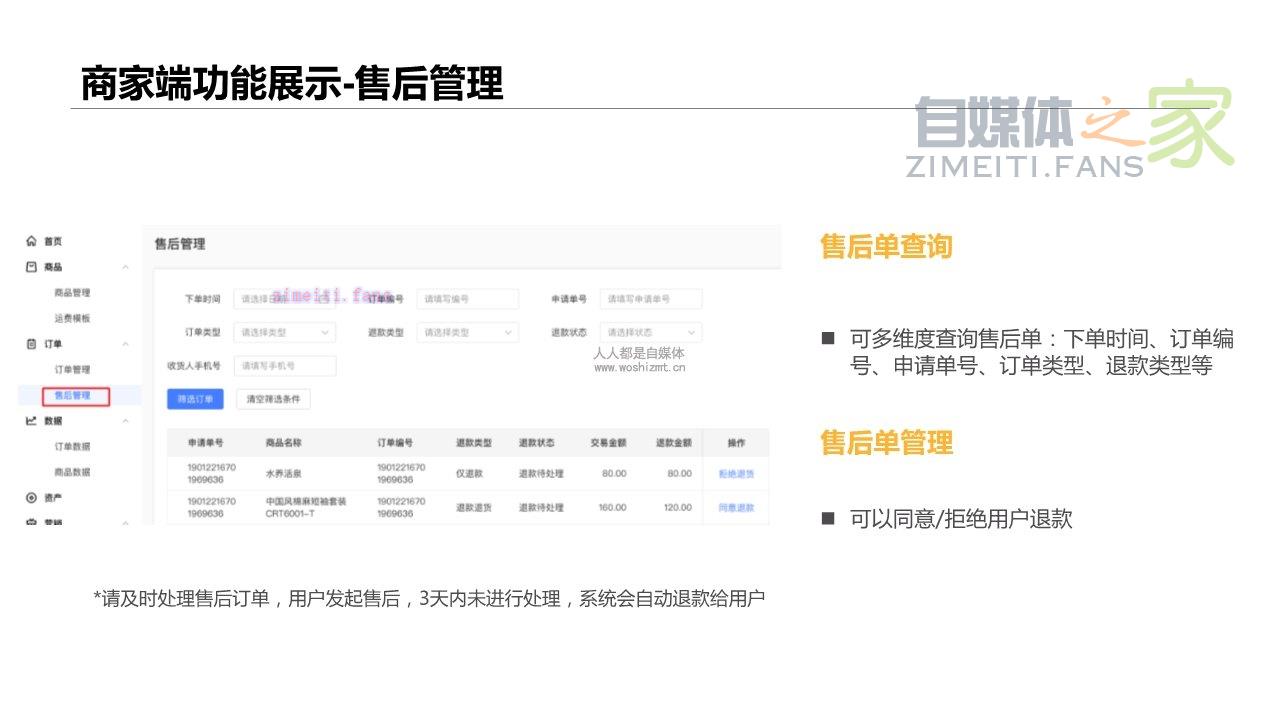The image size is (1280, 720).
Task: Collapse the 数据 menu group chevron
Action: coord(125,421)
